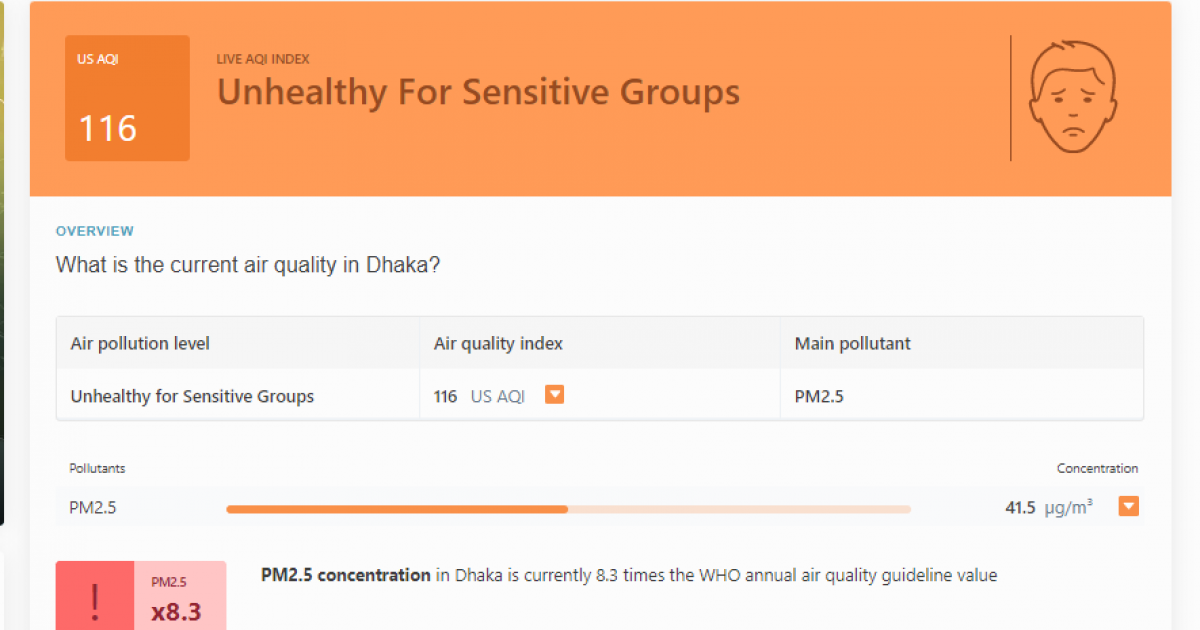Image resolution: width=1200 pixels, height=630 pixels.
Task: Expand the PM2.5 concentration unit dropdown
Action: pos(1128,506)
